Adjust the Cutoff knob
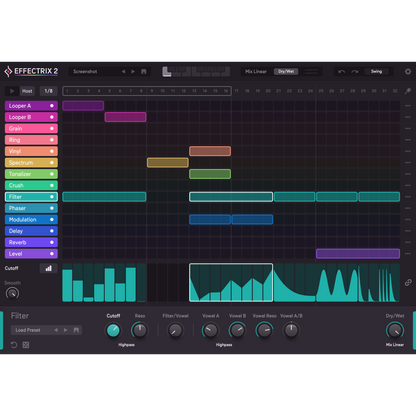The width and height of the screenshot is (416, 416). 113,330
